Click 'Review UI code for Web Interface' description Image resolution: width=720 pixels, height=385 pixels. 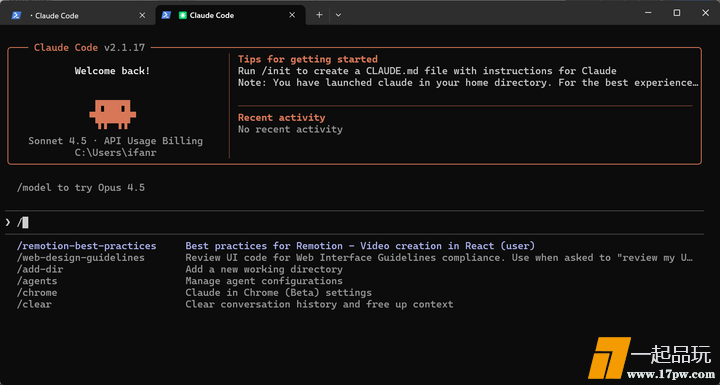pyautogui.click(x=439, y=258)
